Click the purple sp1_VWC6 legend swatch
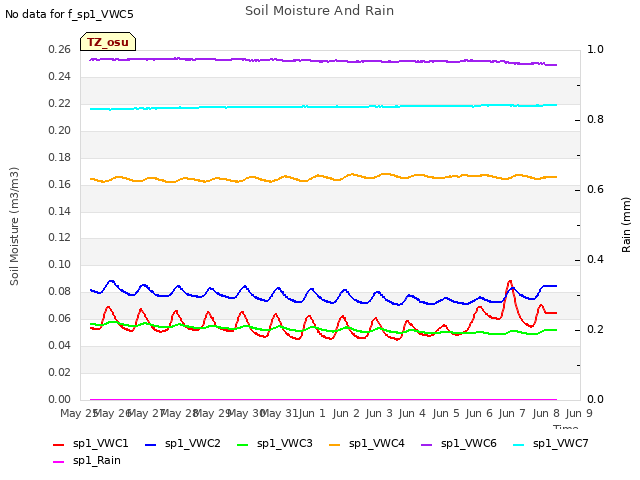Image resolution: width=640 pixels, height=480 pixels. pyautogui.click(x=427, y=444)
